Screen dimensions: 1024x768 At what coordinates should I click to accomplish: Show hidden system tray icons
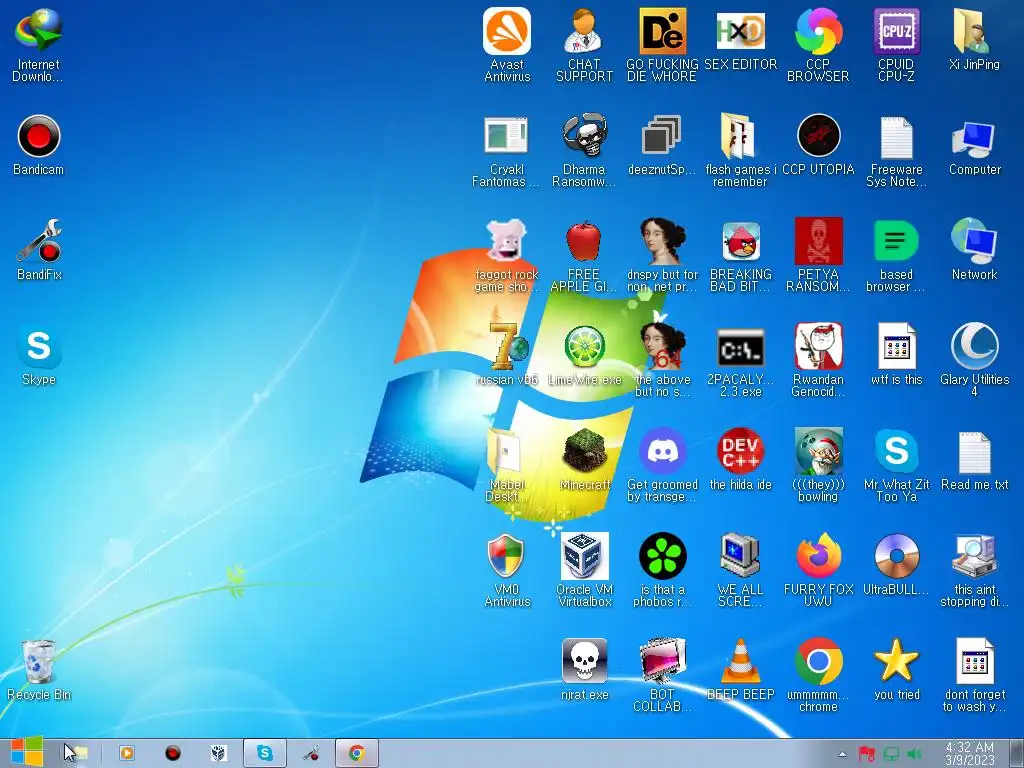[x=842, y=754]
